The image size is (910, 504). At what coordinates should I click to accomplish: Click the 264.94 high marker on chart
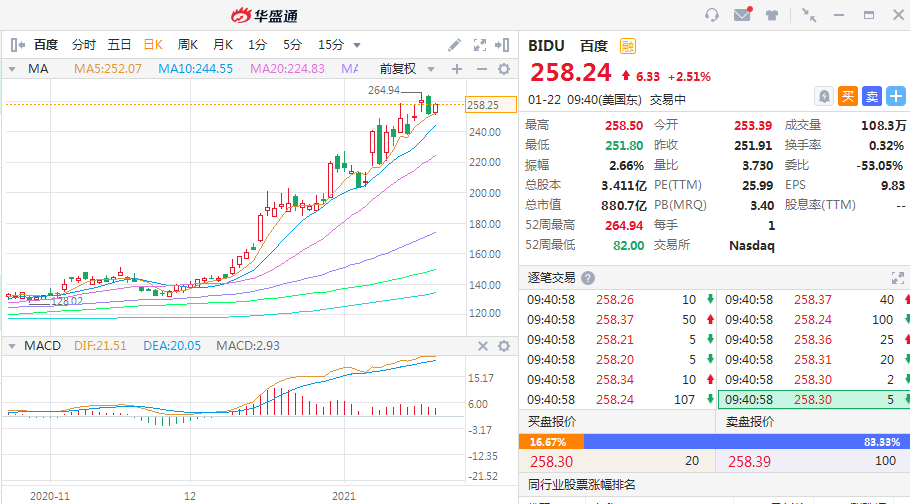[x=384, y=91]
